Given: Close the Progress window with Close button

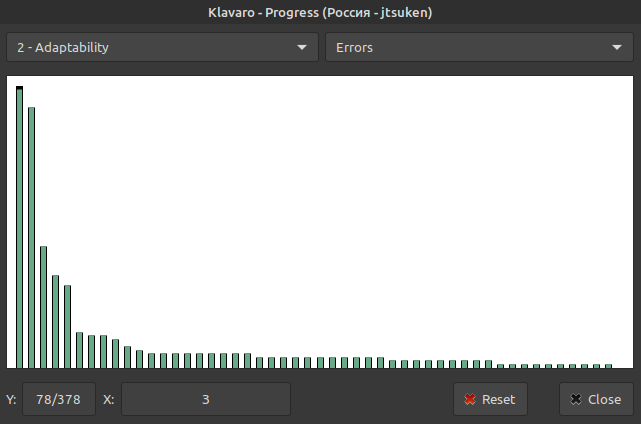Looking at the screenshot, I should pos(596,399).
